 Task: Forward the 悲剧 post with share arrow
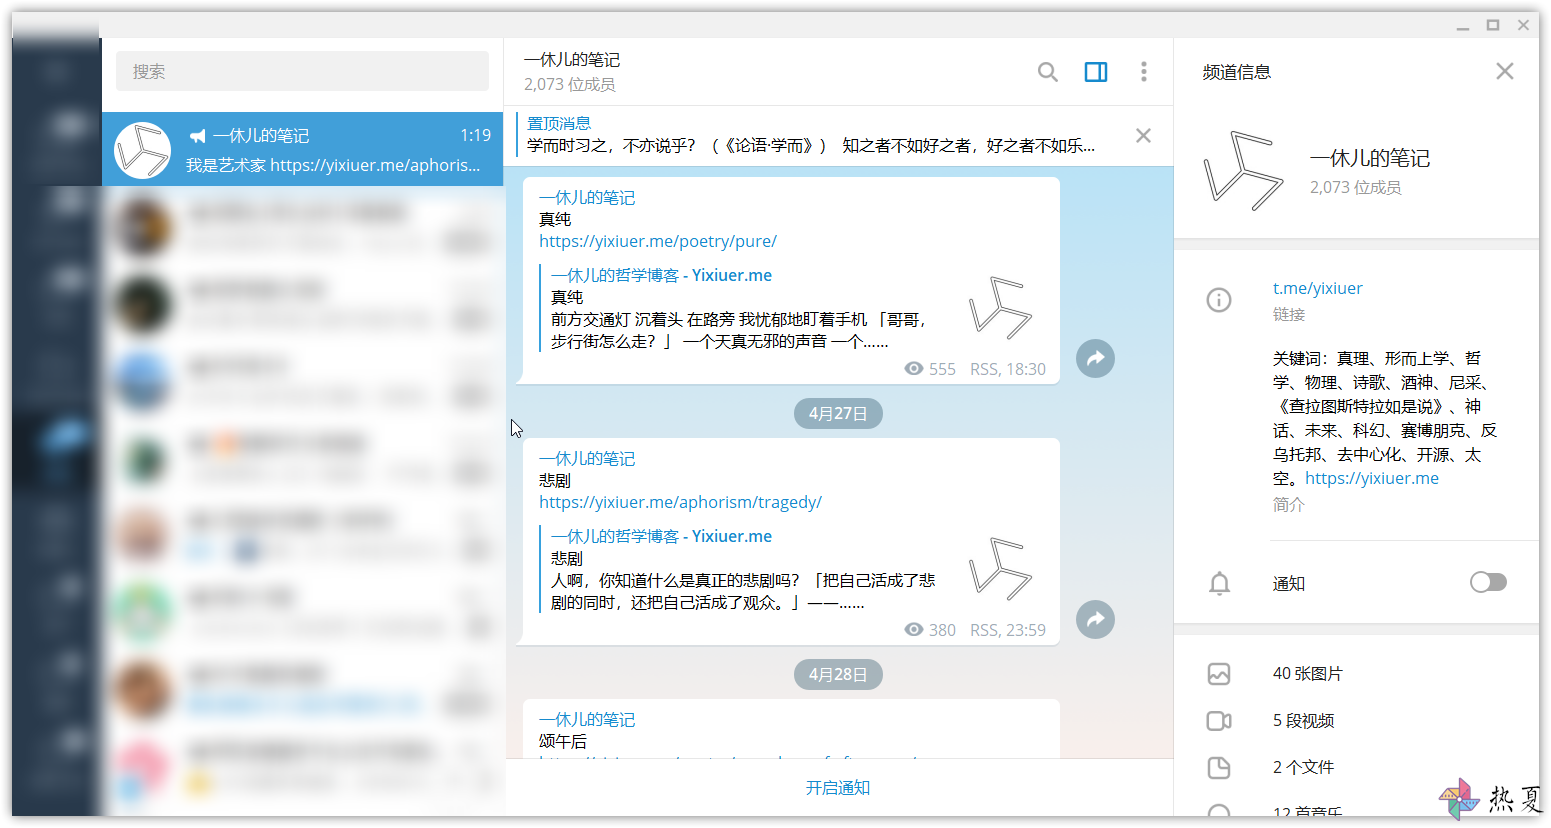(1095, 619)
